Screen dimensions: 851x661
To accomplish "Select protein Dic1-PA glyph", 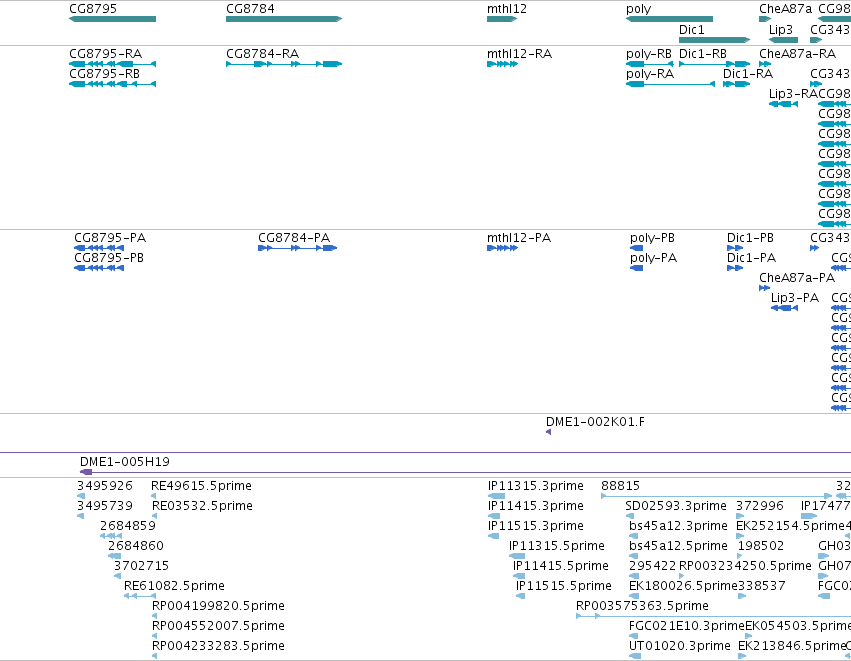I will [735, 268].
